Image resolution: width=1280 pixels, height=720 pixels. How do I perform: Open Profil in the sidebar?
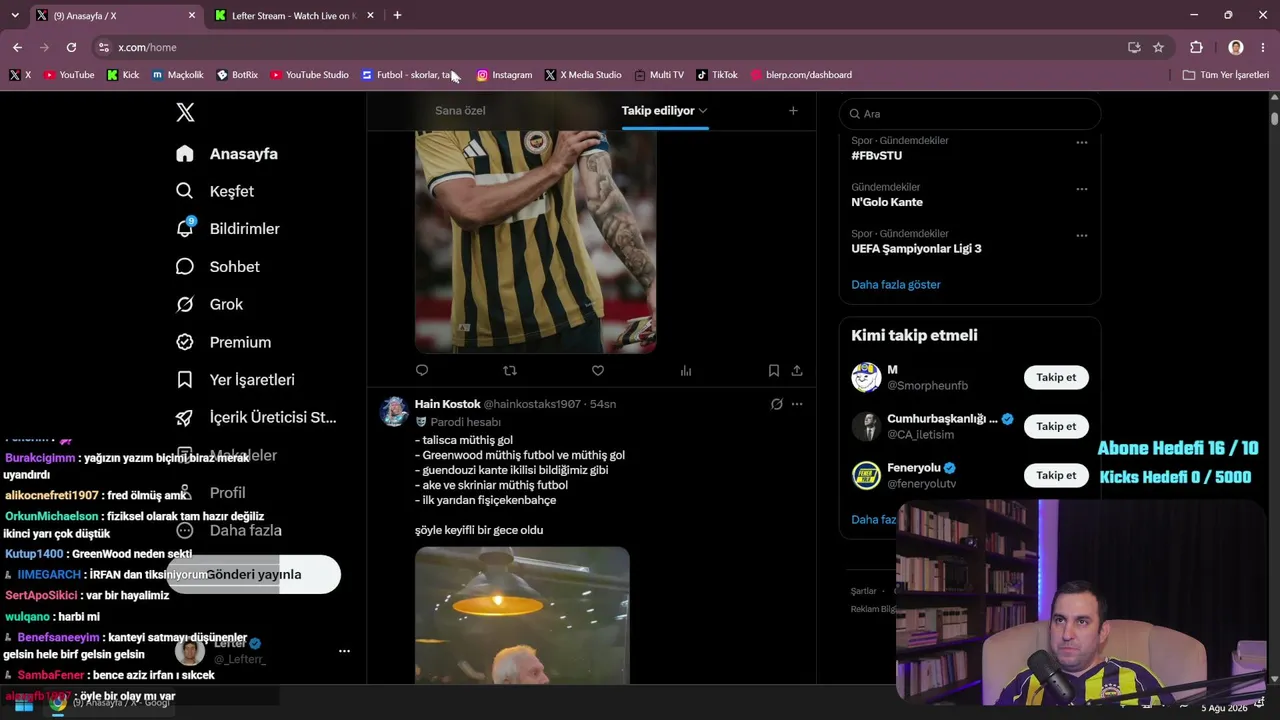(x=210, y=493)
